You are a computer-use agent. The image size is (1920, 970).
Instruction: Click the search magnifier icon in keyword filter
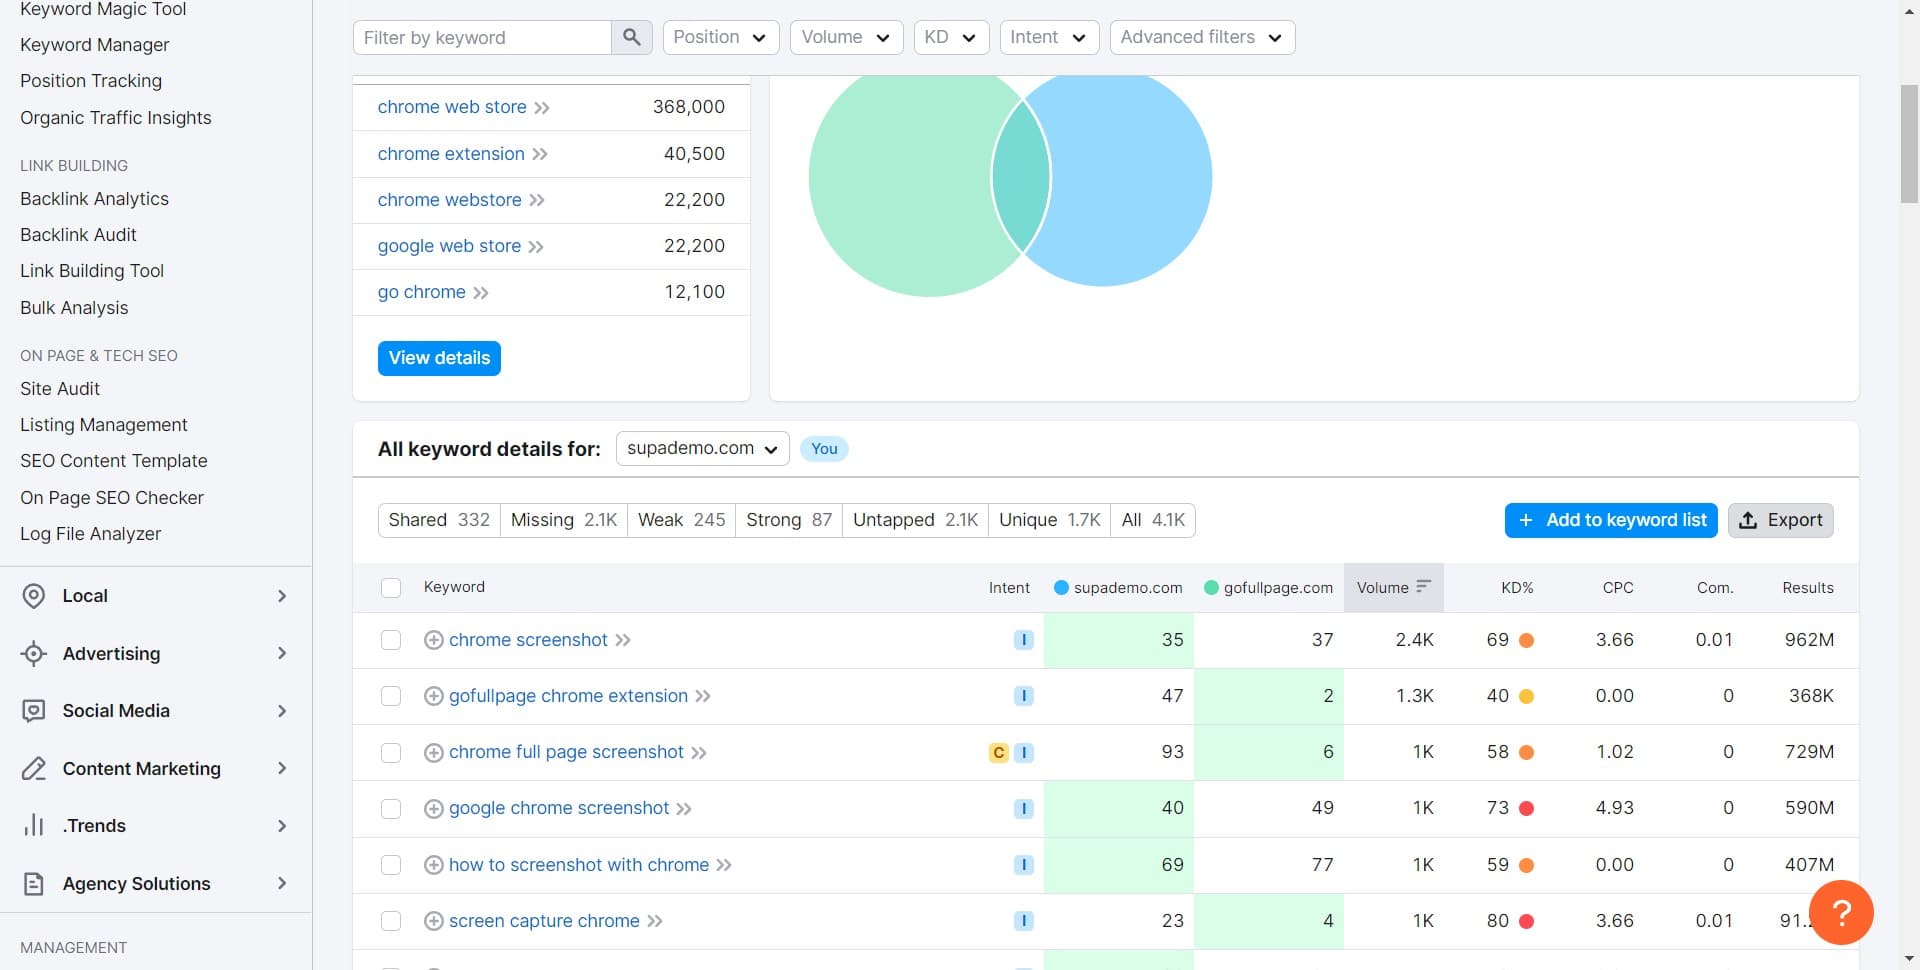tap(631, 38)
